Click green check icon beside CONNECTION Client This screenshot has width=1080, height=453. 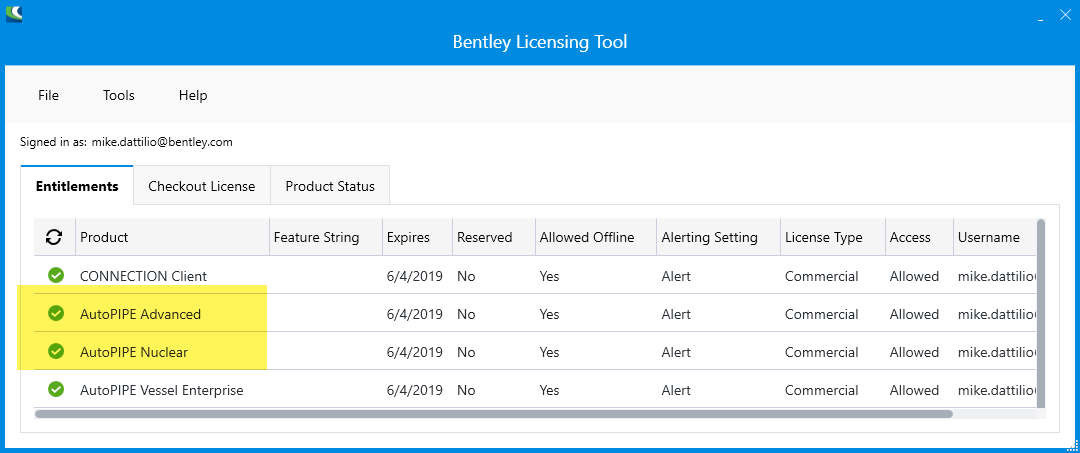click(x=56, y=275)
